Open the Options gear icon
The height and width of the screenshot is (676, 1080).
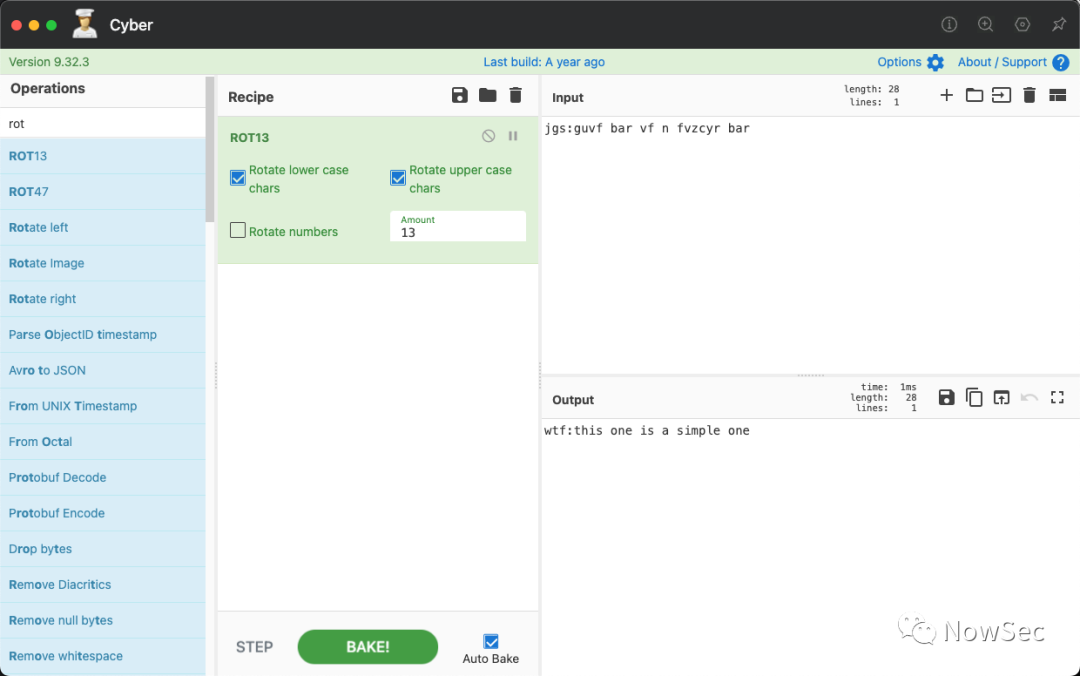click(x=935, y=62)
